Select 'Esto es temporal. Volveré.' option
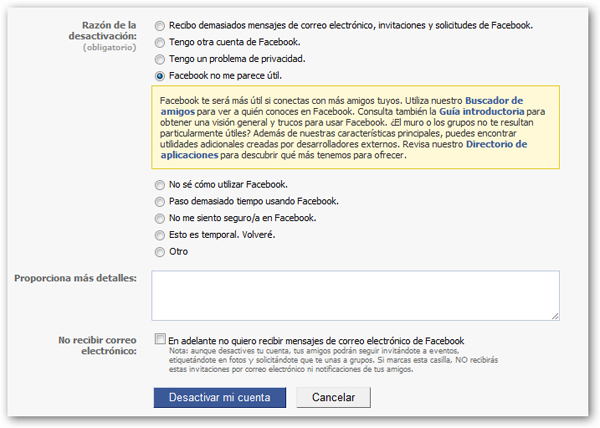 point(160,235)
